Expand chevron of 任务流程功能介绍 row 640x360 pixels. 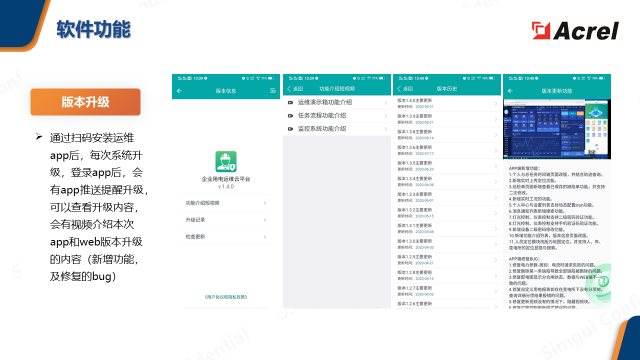coord(386,116)
